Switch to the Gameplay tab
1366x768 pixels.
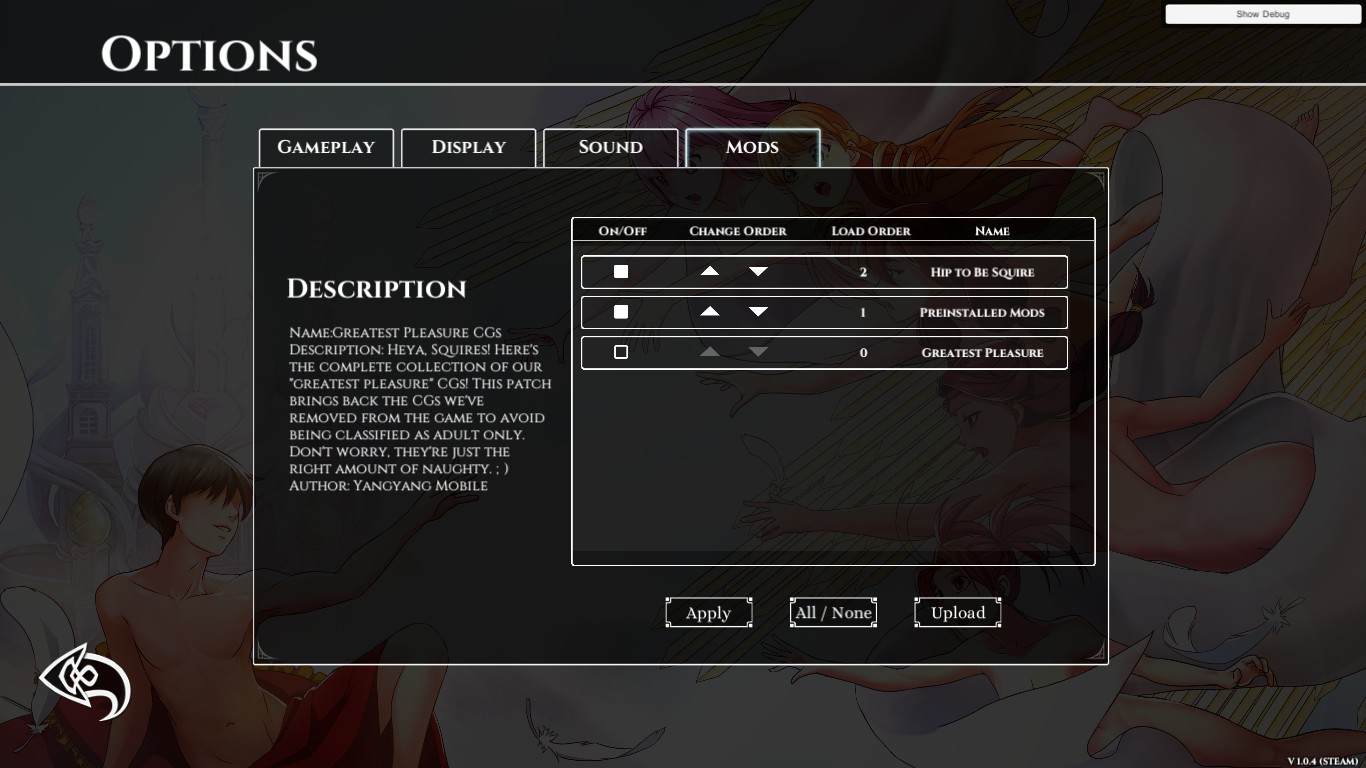click(x=326, y=147)
